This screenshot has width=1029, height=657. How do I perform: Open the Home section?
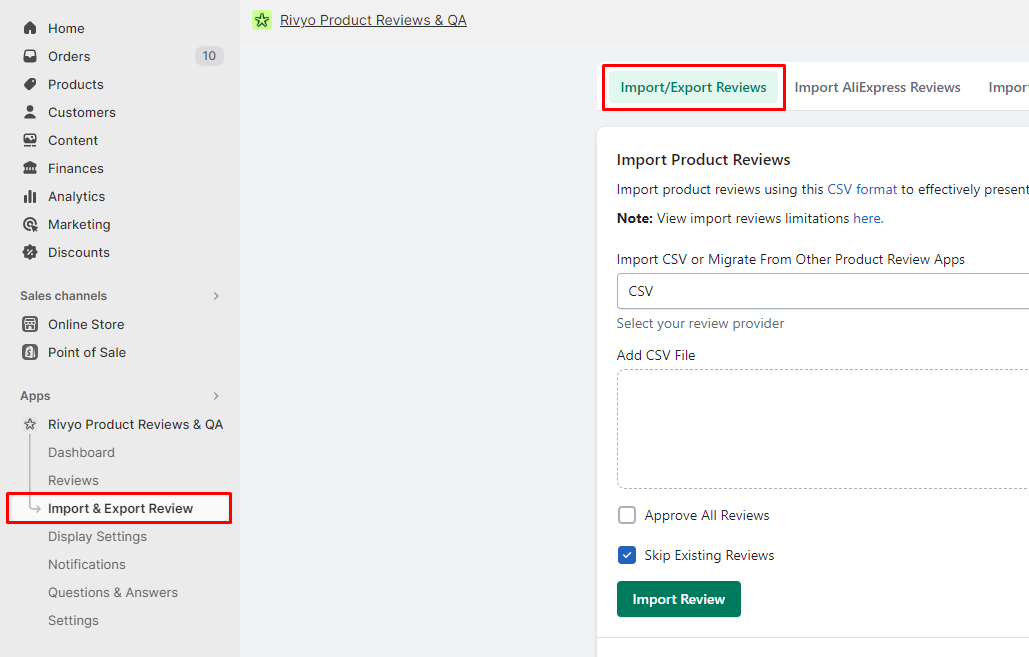[x=62, y=28]
